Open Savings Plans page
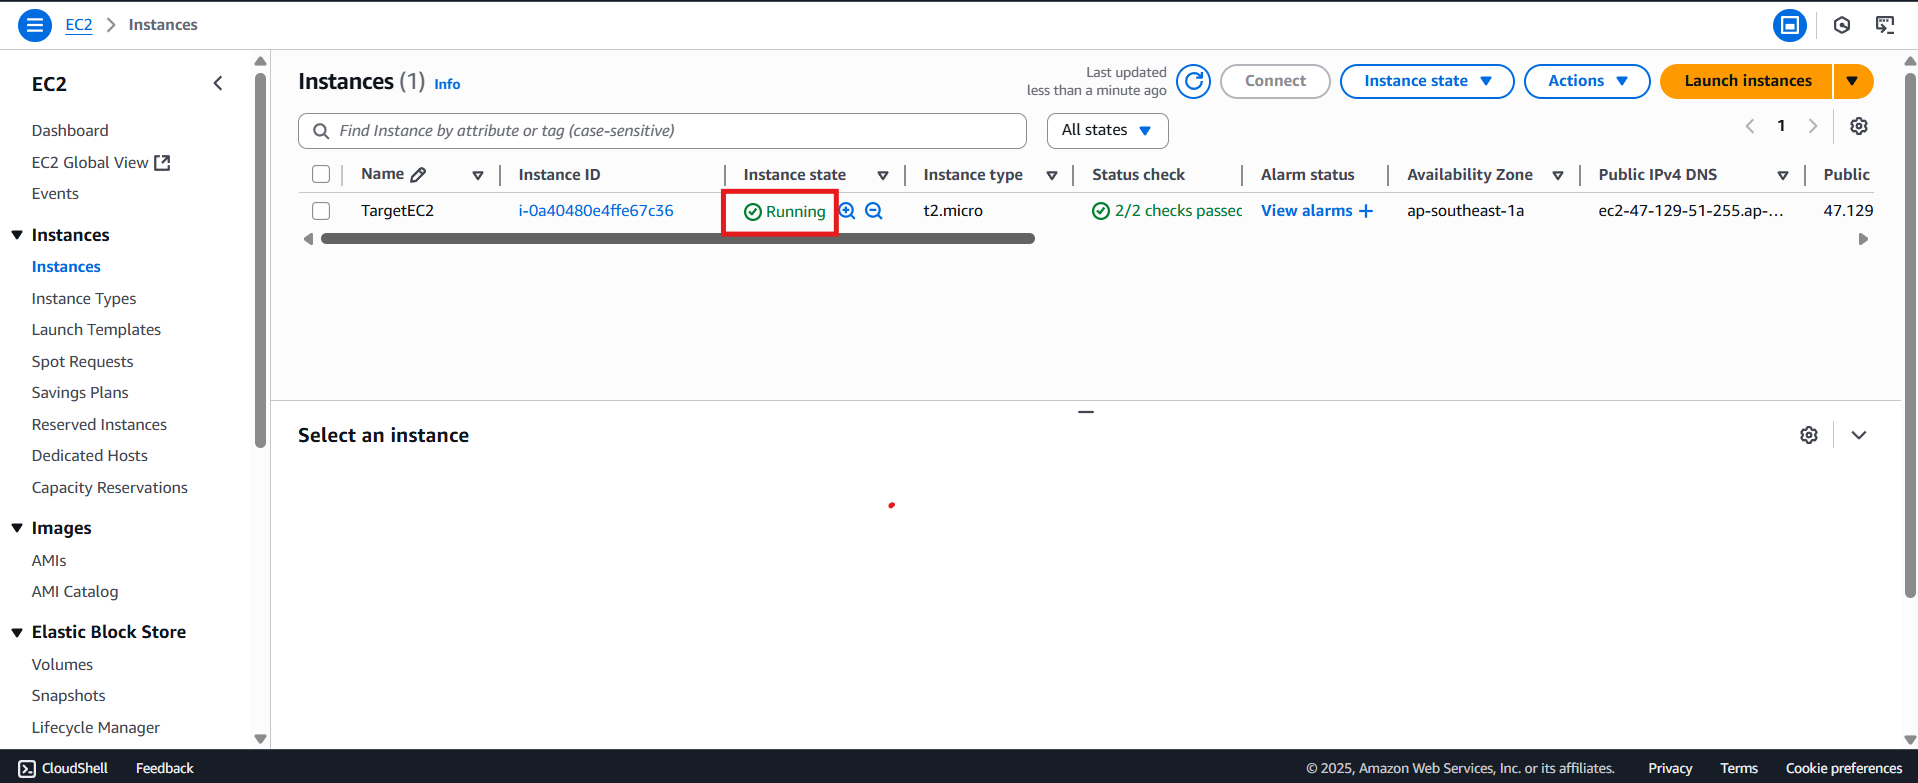Viewport: 1918px width, 783px height. tap(80, 393)
